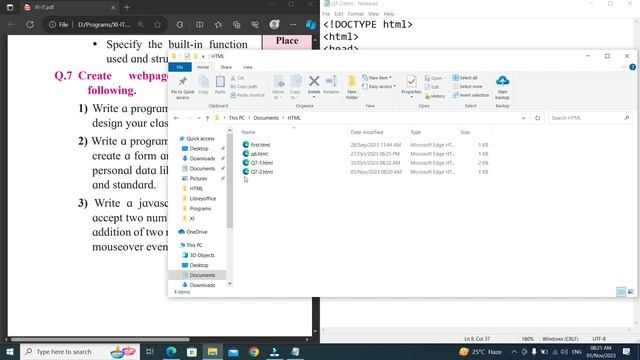
Task: Click the Windows Start button
Action: point(9,351)
